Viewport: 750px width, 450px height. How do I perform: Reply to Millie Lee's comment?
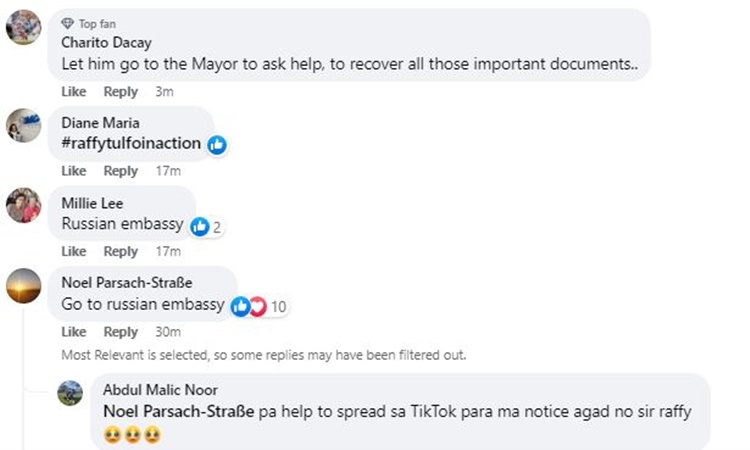(x=121, y=251)
